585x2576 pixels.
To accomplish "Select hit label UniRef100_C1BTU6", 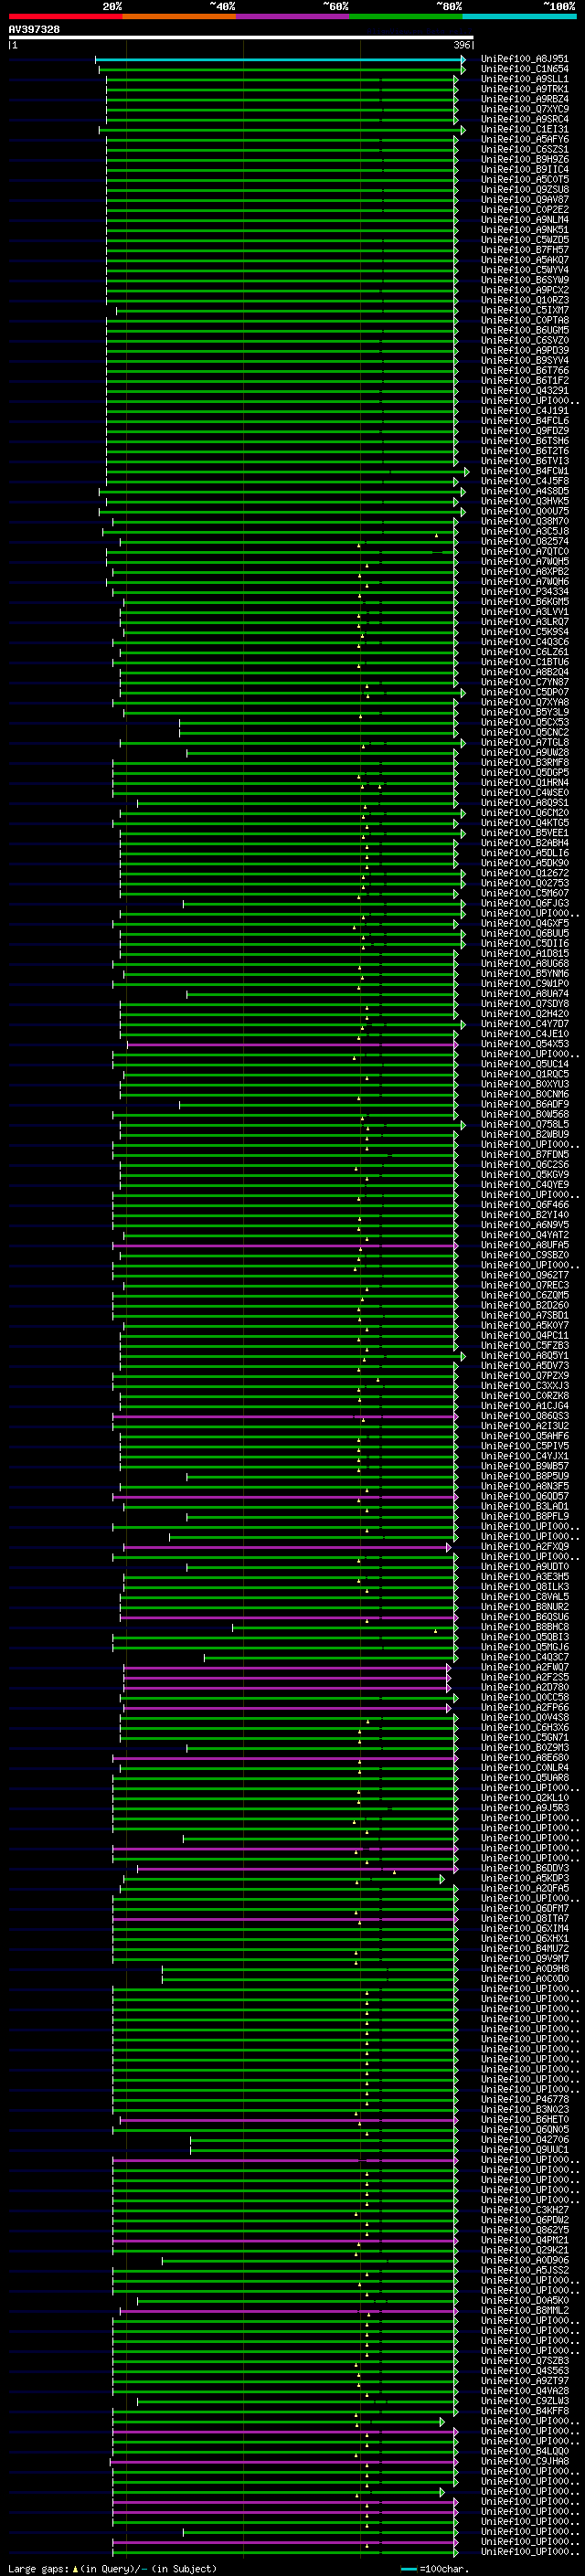I will pyautogui.click(x=525, y=662).
